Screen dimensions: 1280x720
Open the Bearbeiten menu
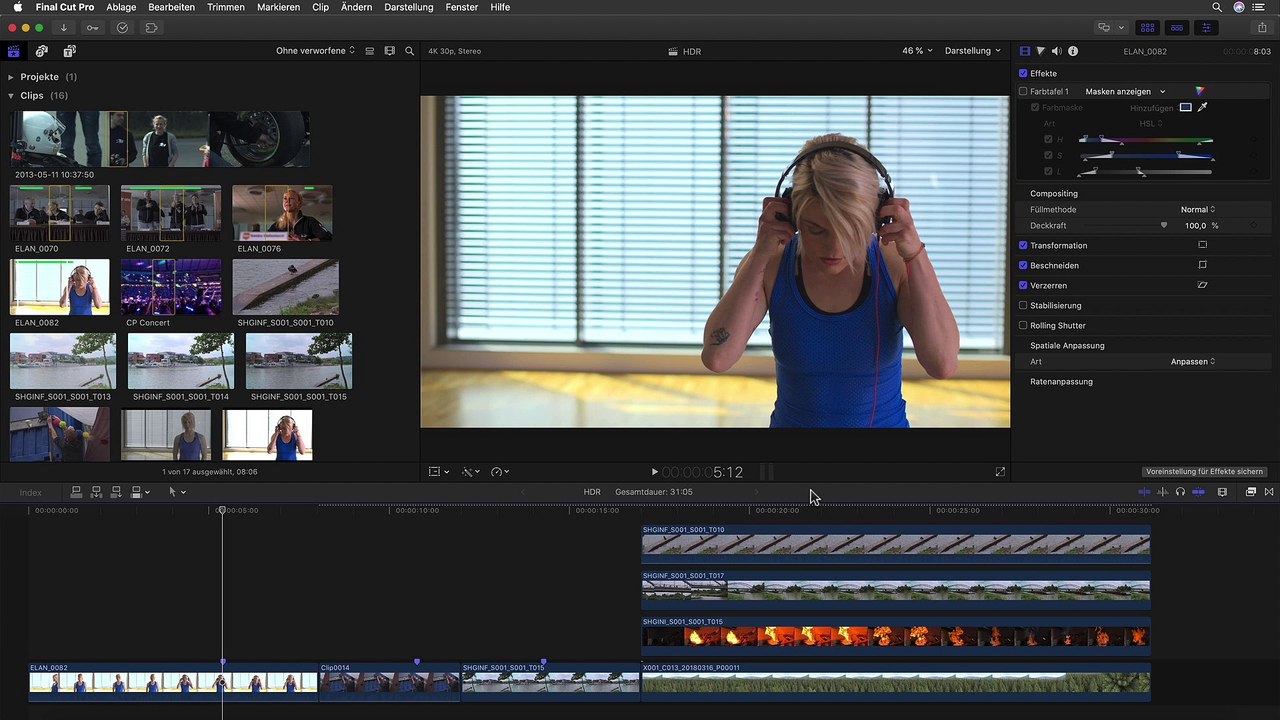(171, 7)
